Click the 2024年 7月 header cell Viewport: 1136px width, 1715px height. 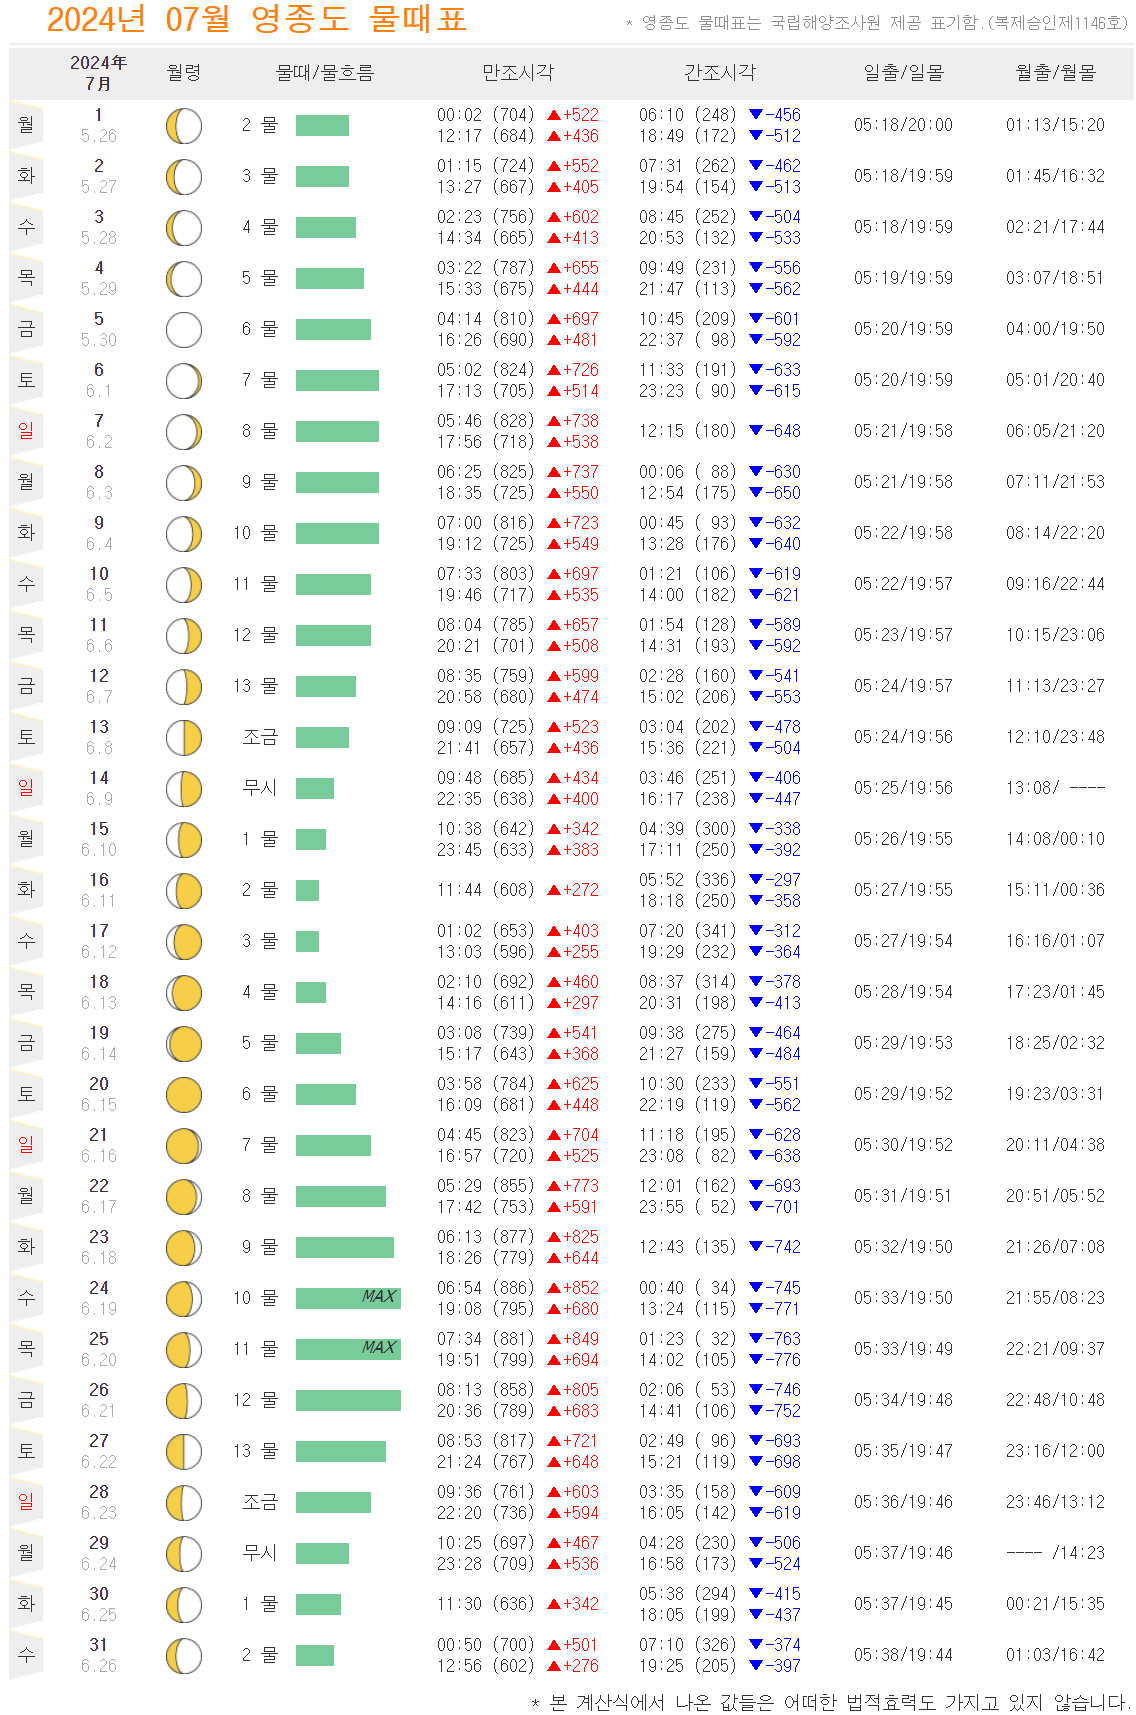[98, 73]
